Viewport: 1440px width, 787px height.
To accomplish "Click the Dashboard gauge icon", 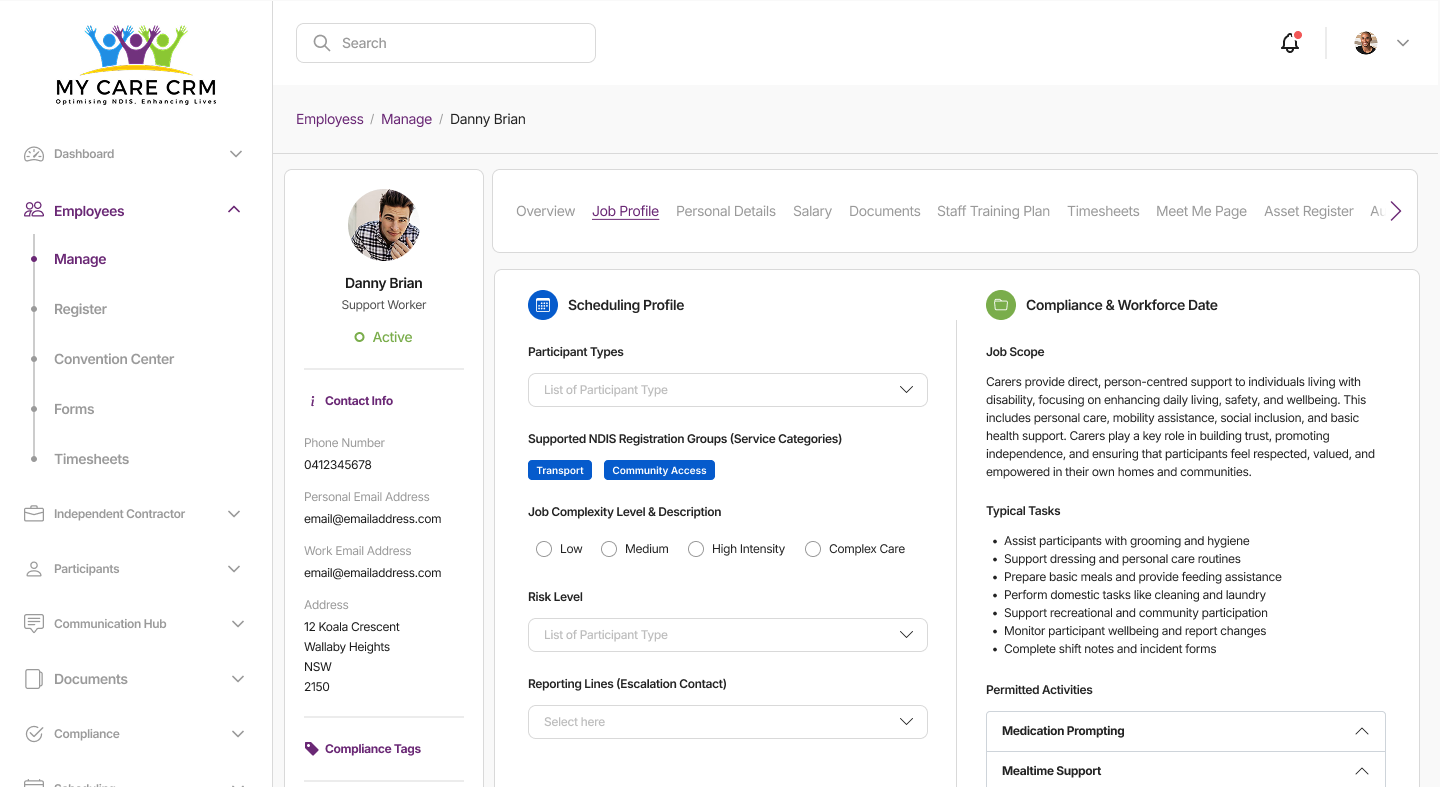I will tap(34, 154).
